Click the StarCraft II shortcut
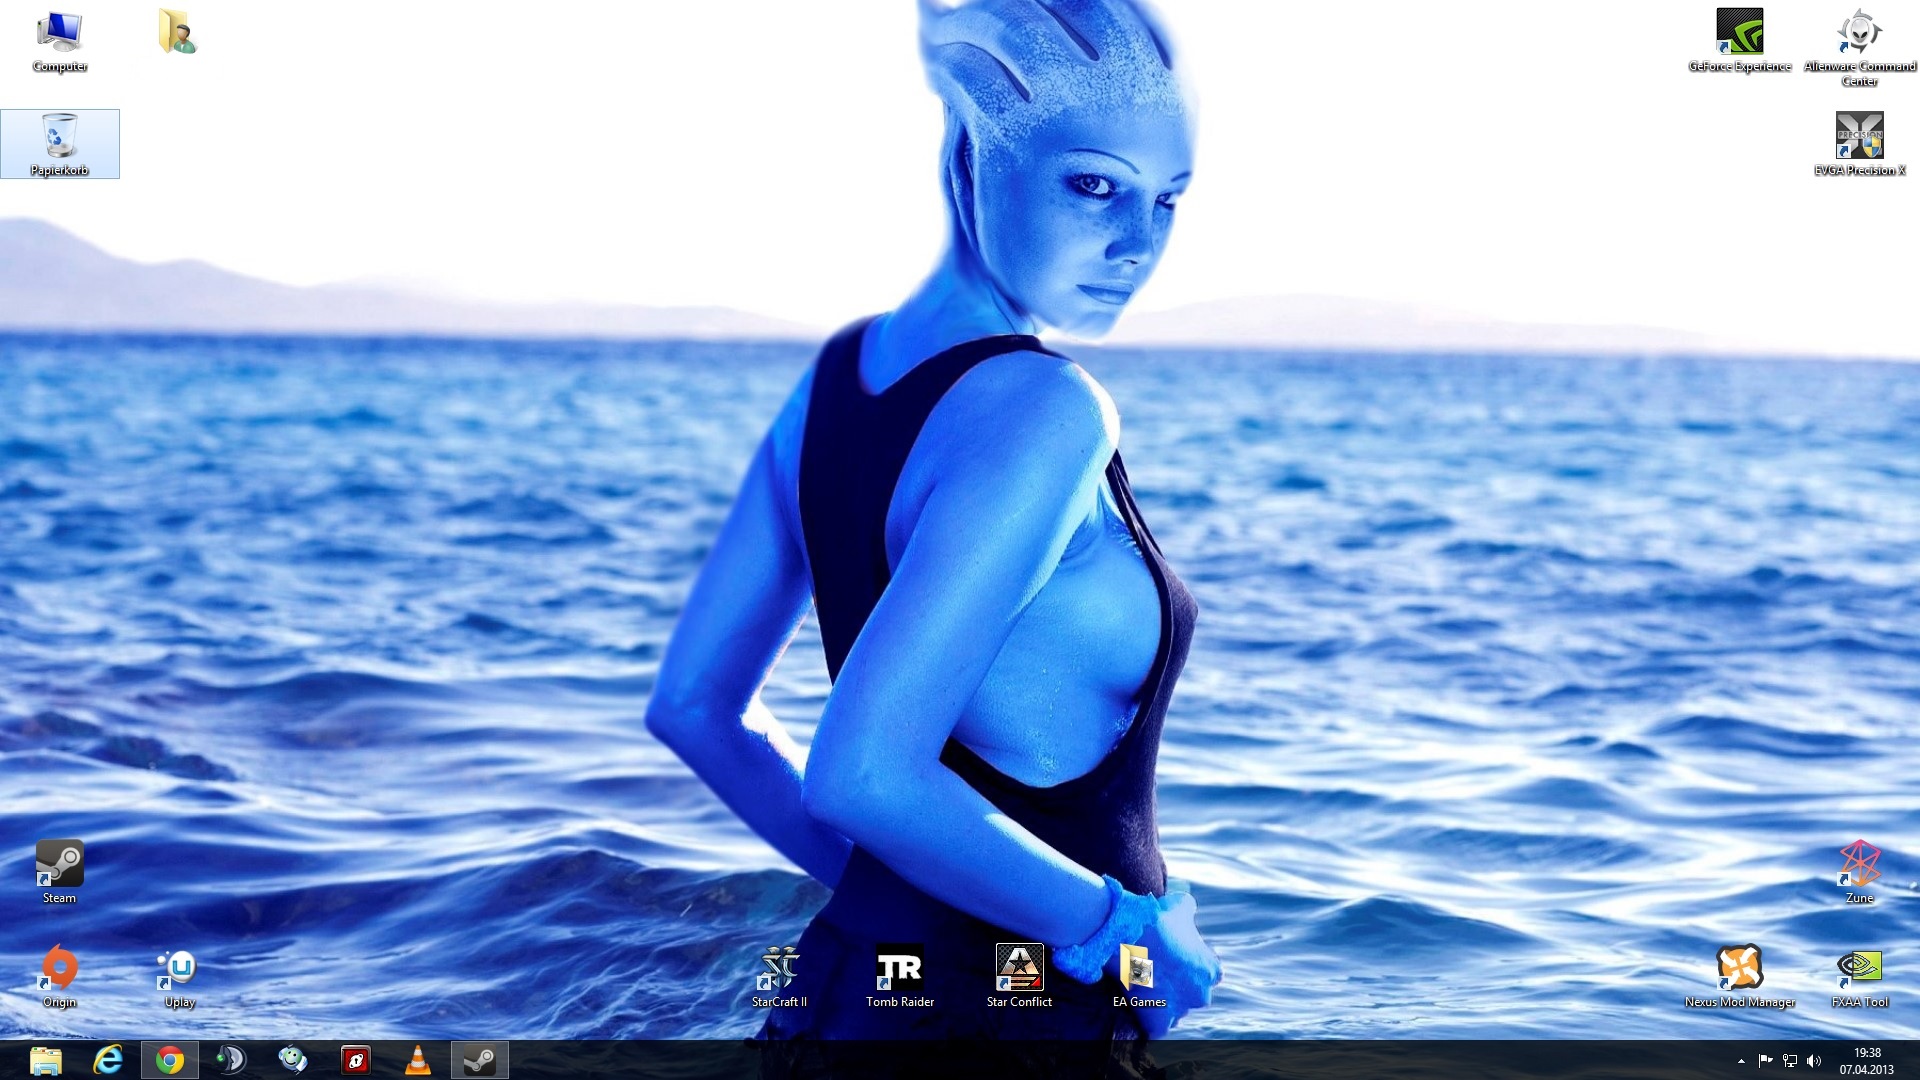Image resolution: width=1920 pixels, height=1080 pixels. coord(779,968)
